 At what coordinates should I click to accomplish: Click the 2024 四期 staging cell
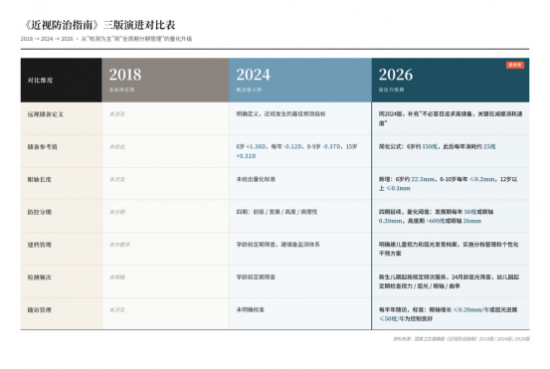tap(300, 216)
